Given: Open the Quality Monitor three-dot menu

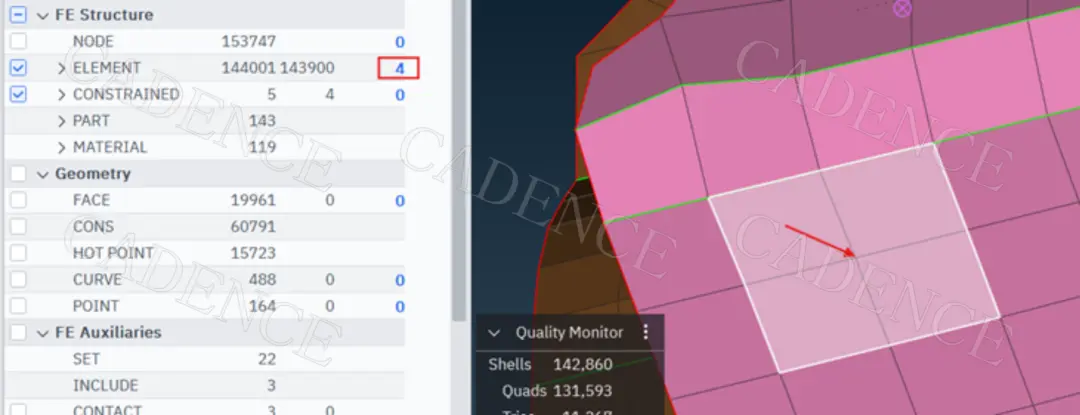Looking at the screenshot, I should (x=645, y=332).
